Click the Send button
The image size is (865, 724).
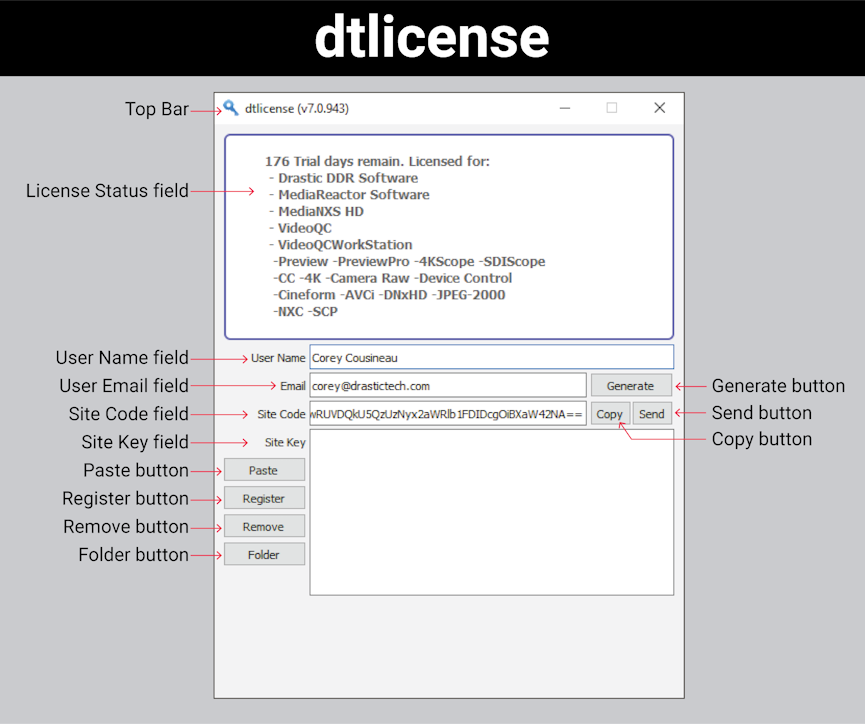(652, 414)
